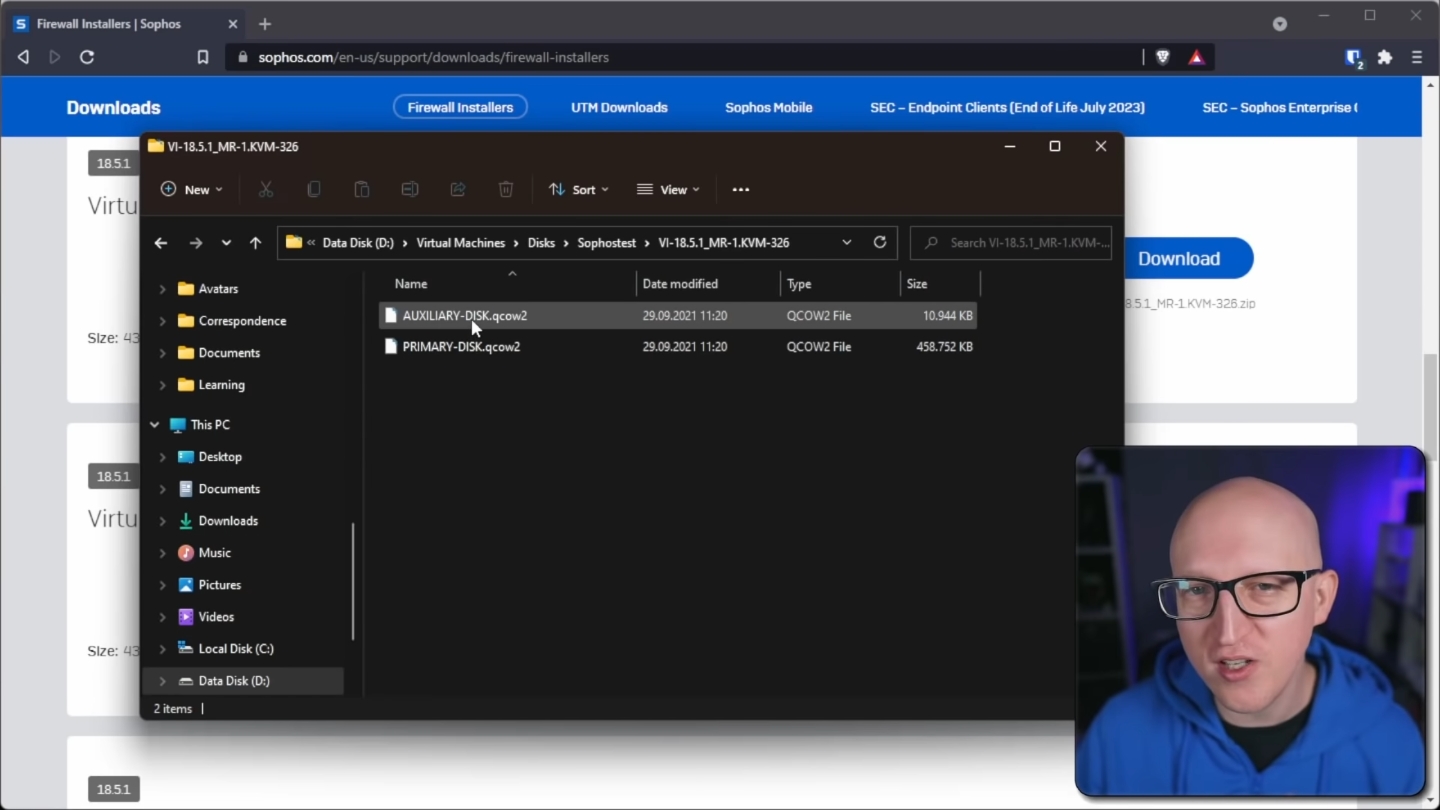Image resolution: width=1440 pixels, height=810 pixels.
Task: Select Pictures in the navigation pane
Action: 219,585
